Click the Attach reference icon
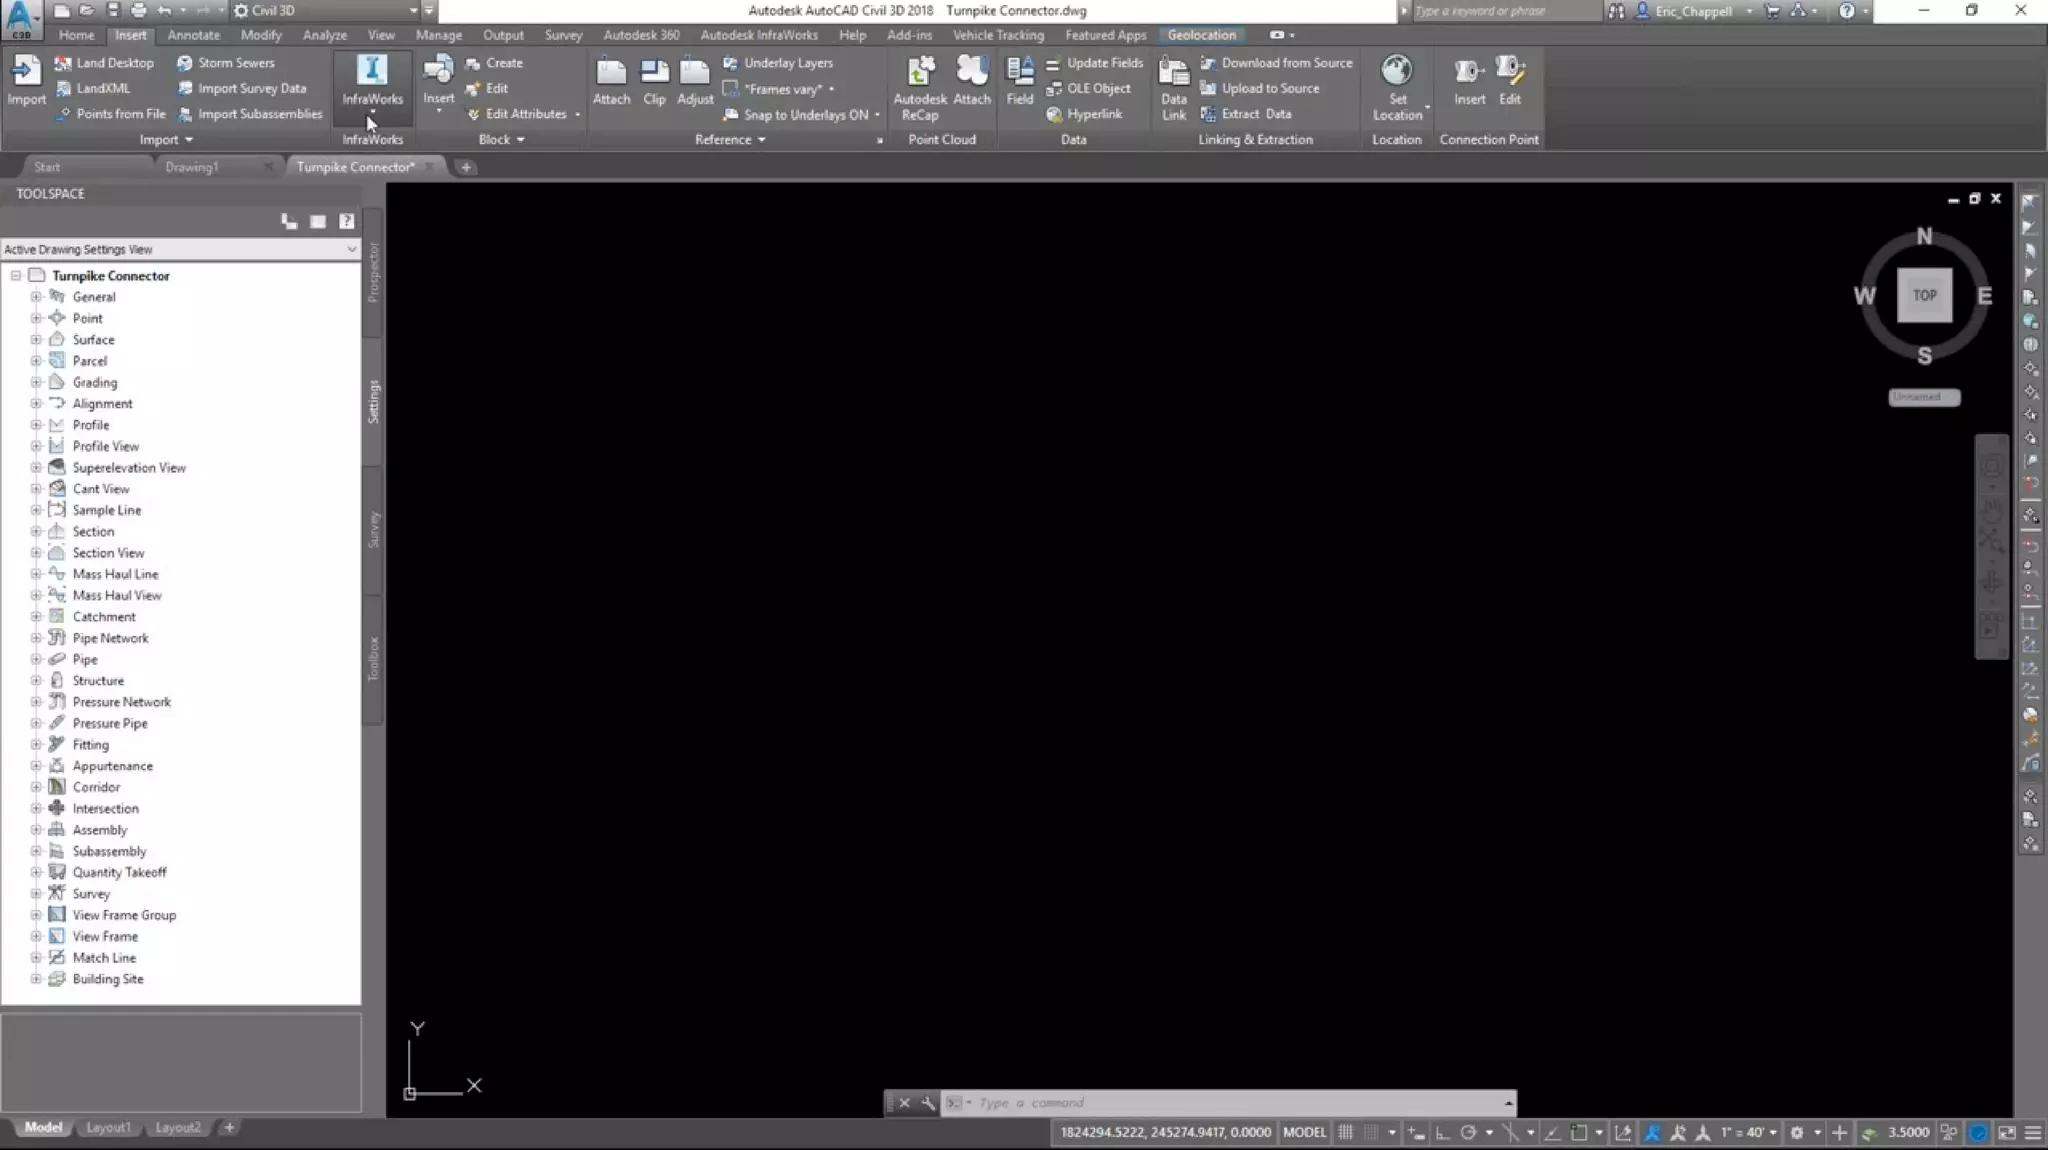The width and height of the screenshot is (2048, 1150). pos(611,72)
